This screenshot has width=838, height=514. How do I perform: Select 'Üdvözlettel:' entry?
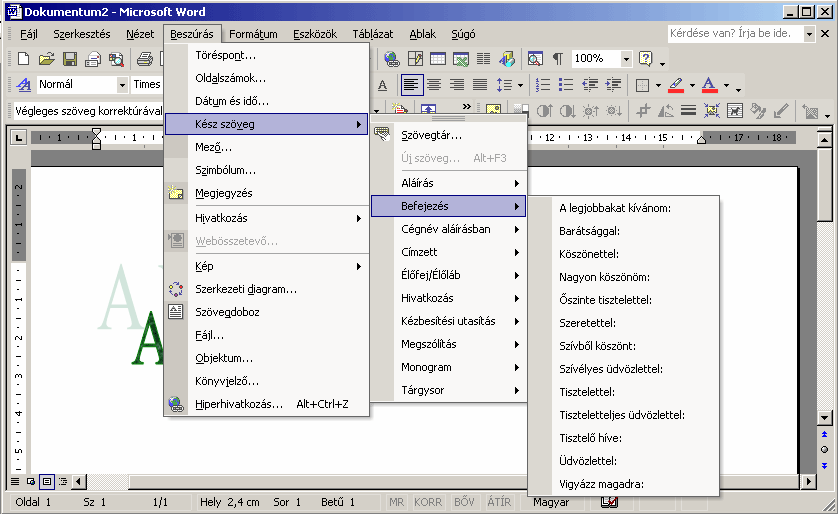click(x=623, y=461)
